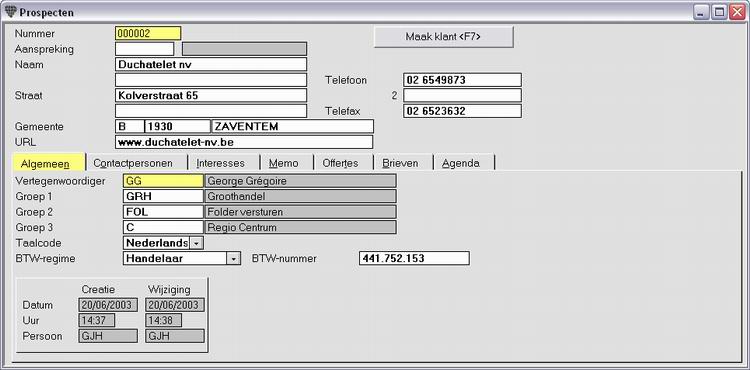Click the BTW-nummer field 441.752.153
This screenshot has width=750, height=370.
coord(414,258)
